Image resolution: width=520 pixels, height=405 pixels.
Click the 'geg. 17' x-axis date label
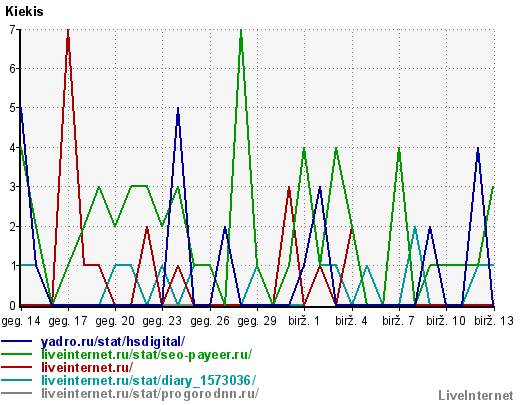(68, 321)
